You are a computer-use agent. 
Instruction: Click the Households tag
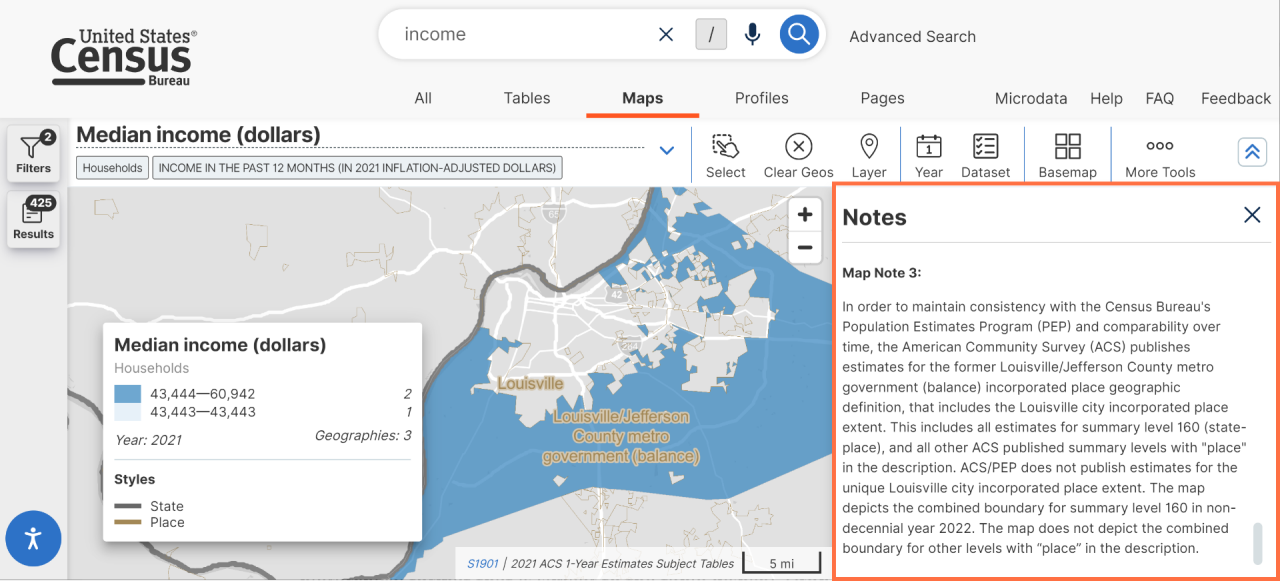pyautogui.click(x=112, y=168)
